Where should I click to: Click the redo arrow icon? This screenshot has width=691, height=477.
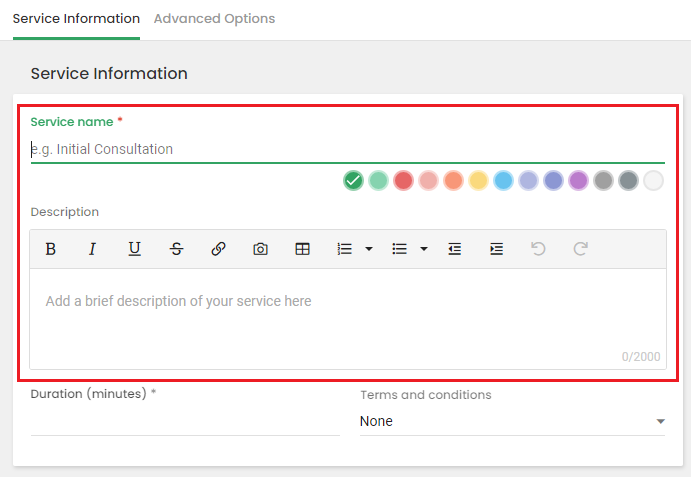point(580,249)
